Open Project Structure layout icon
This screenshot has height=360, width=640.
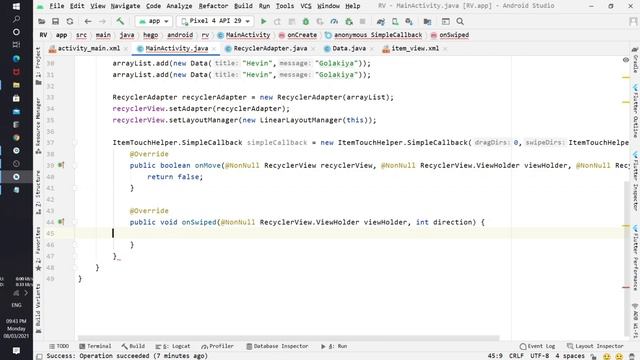coord(446,21)
